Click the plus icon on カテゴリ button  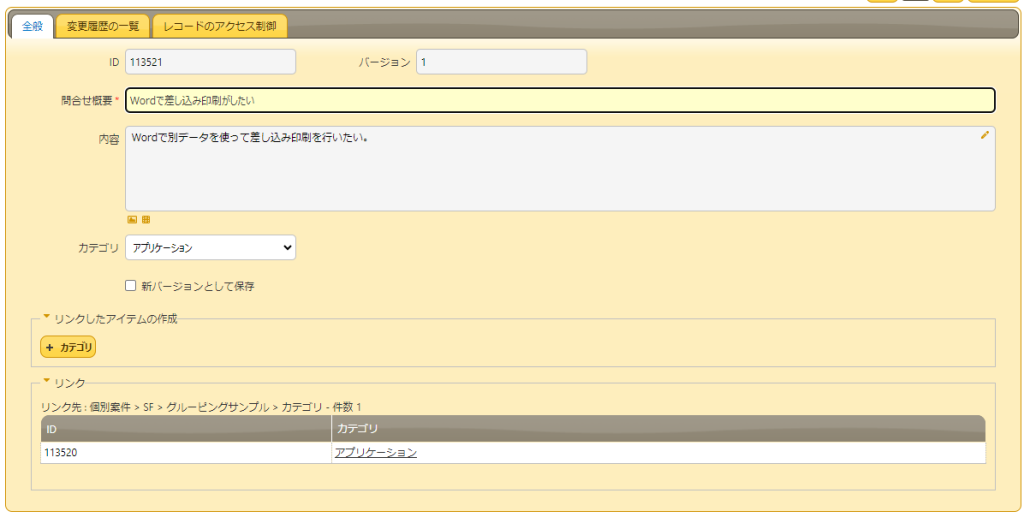tap(50, 347)
